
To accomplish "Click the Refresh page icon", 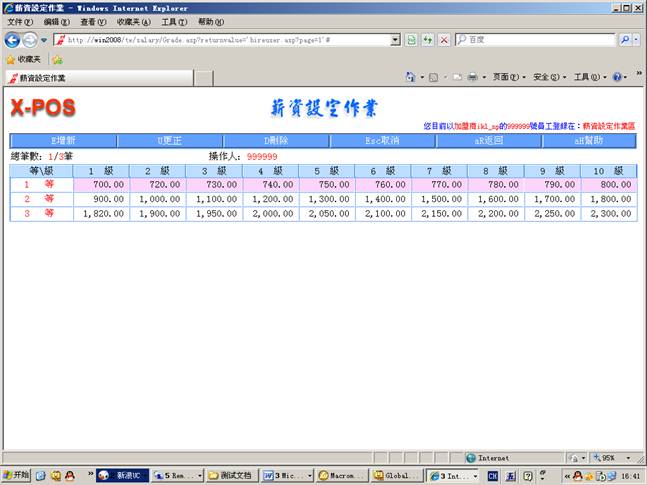I will [427, 39].
